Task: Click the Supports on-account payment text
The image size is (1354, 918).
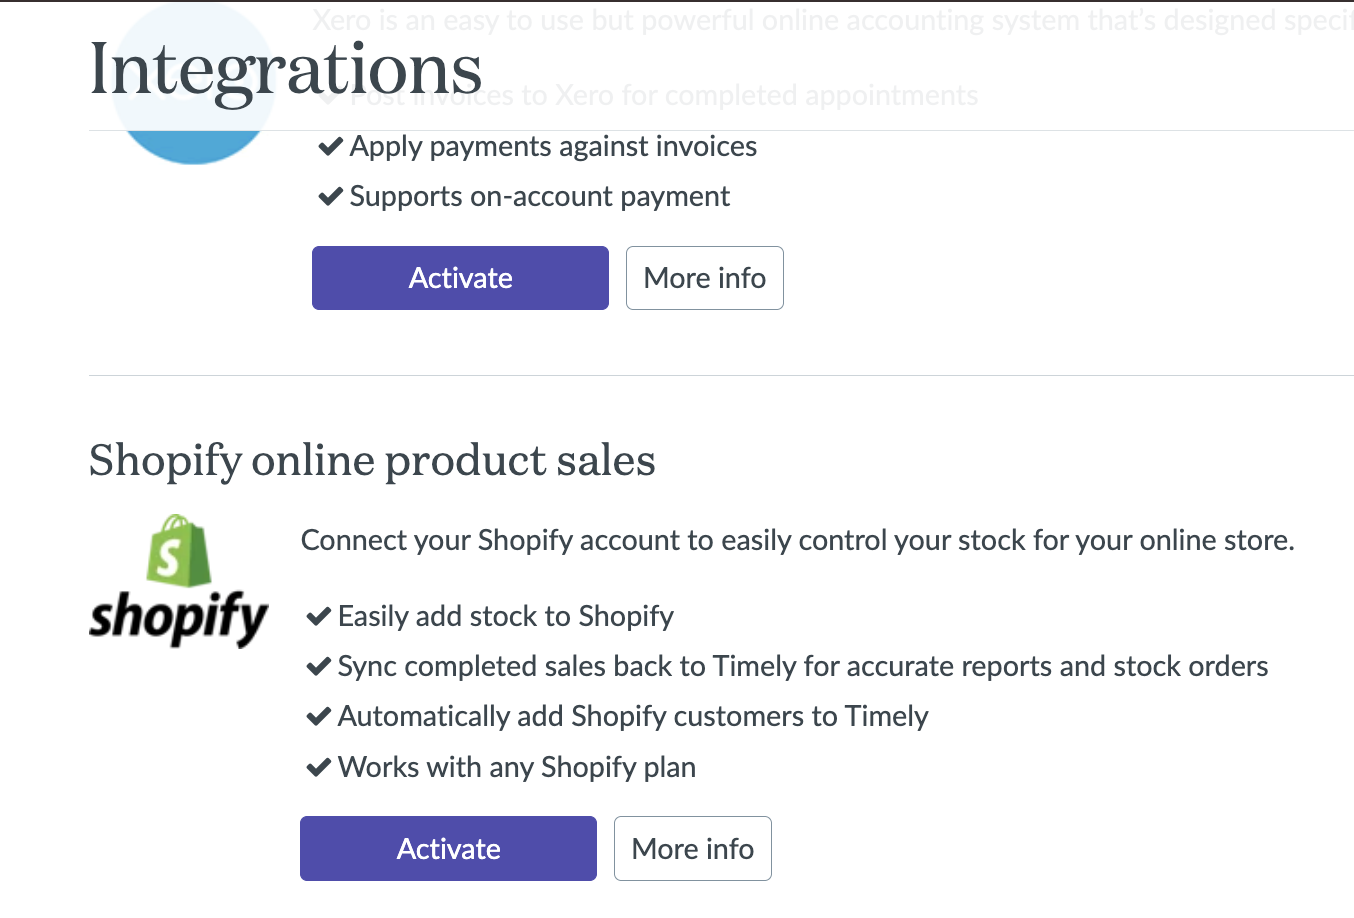Action: point(539,197)
